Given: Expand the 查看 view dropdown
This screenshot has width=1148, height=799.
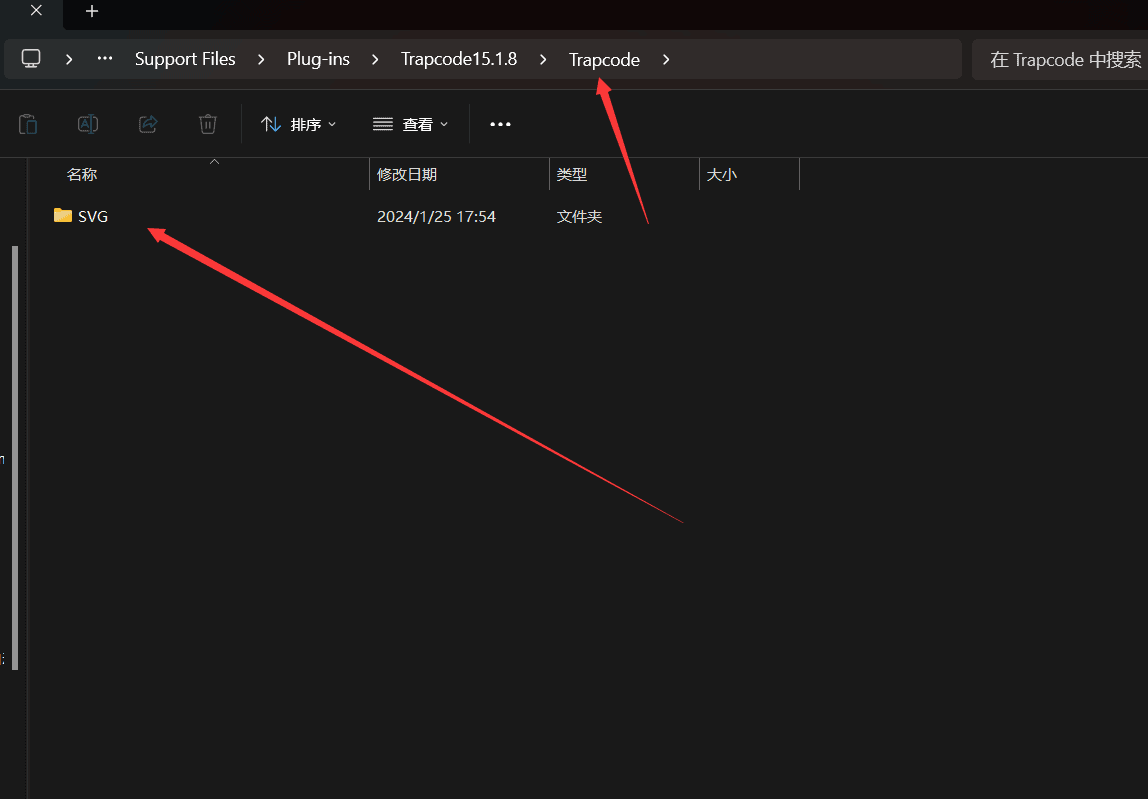Looking at the screenshot, I should click(x=411, y=124).
